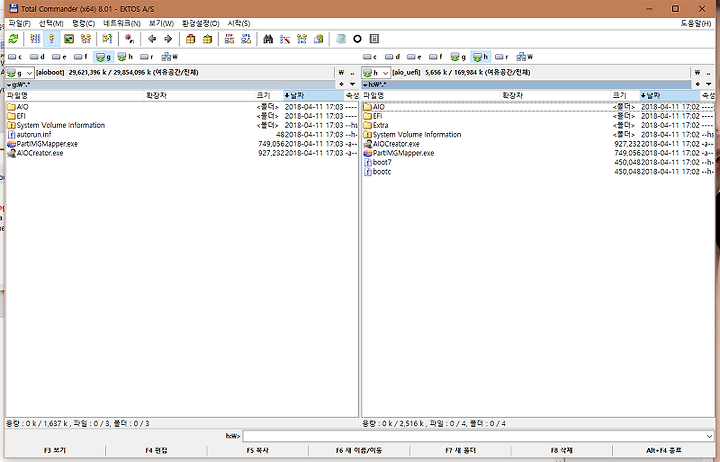The image size is (720, 462).
Task: Open the multi-rename tool icon
Action: point(285,39)
